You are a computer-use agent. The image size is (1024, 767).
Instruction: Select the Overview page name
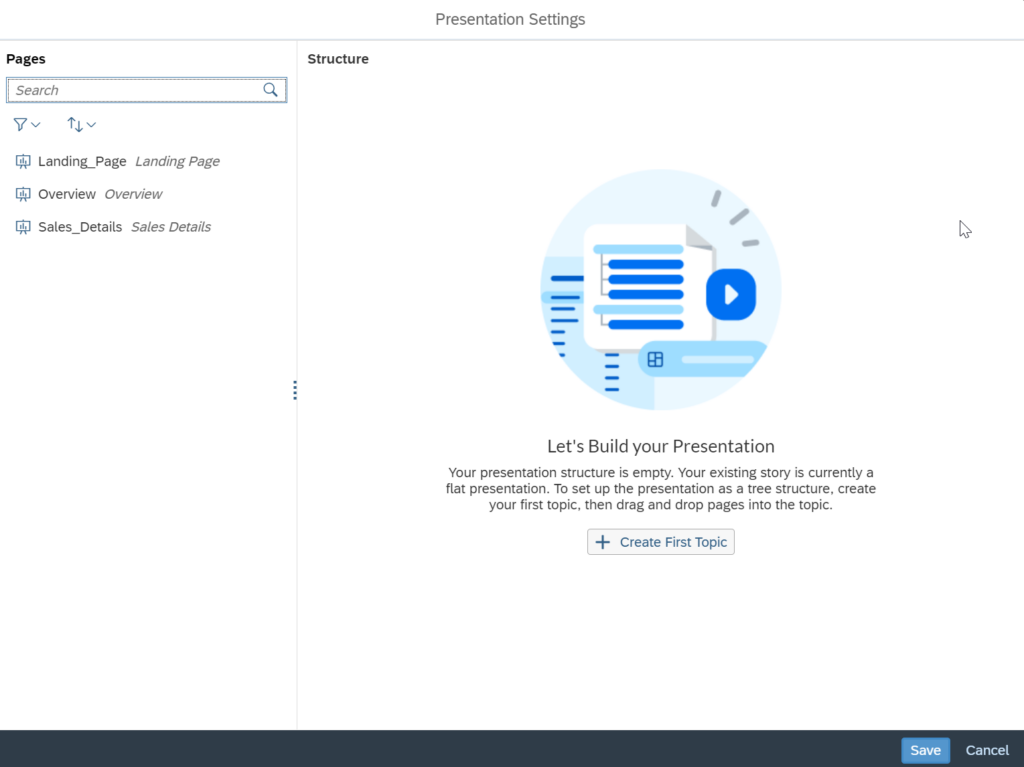click(x=67, y=194)
